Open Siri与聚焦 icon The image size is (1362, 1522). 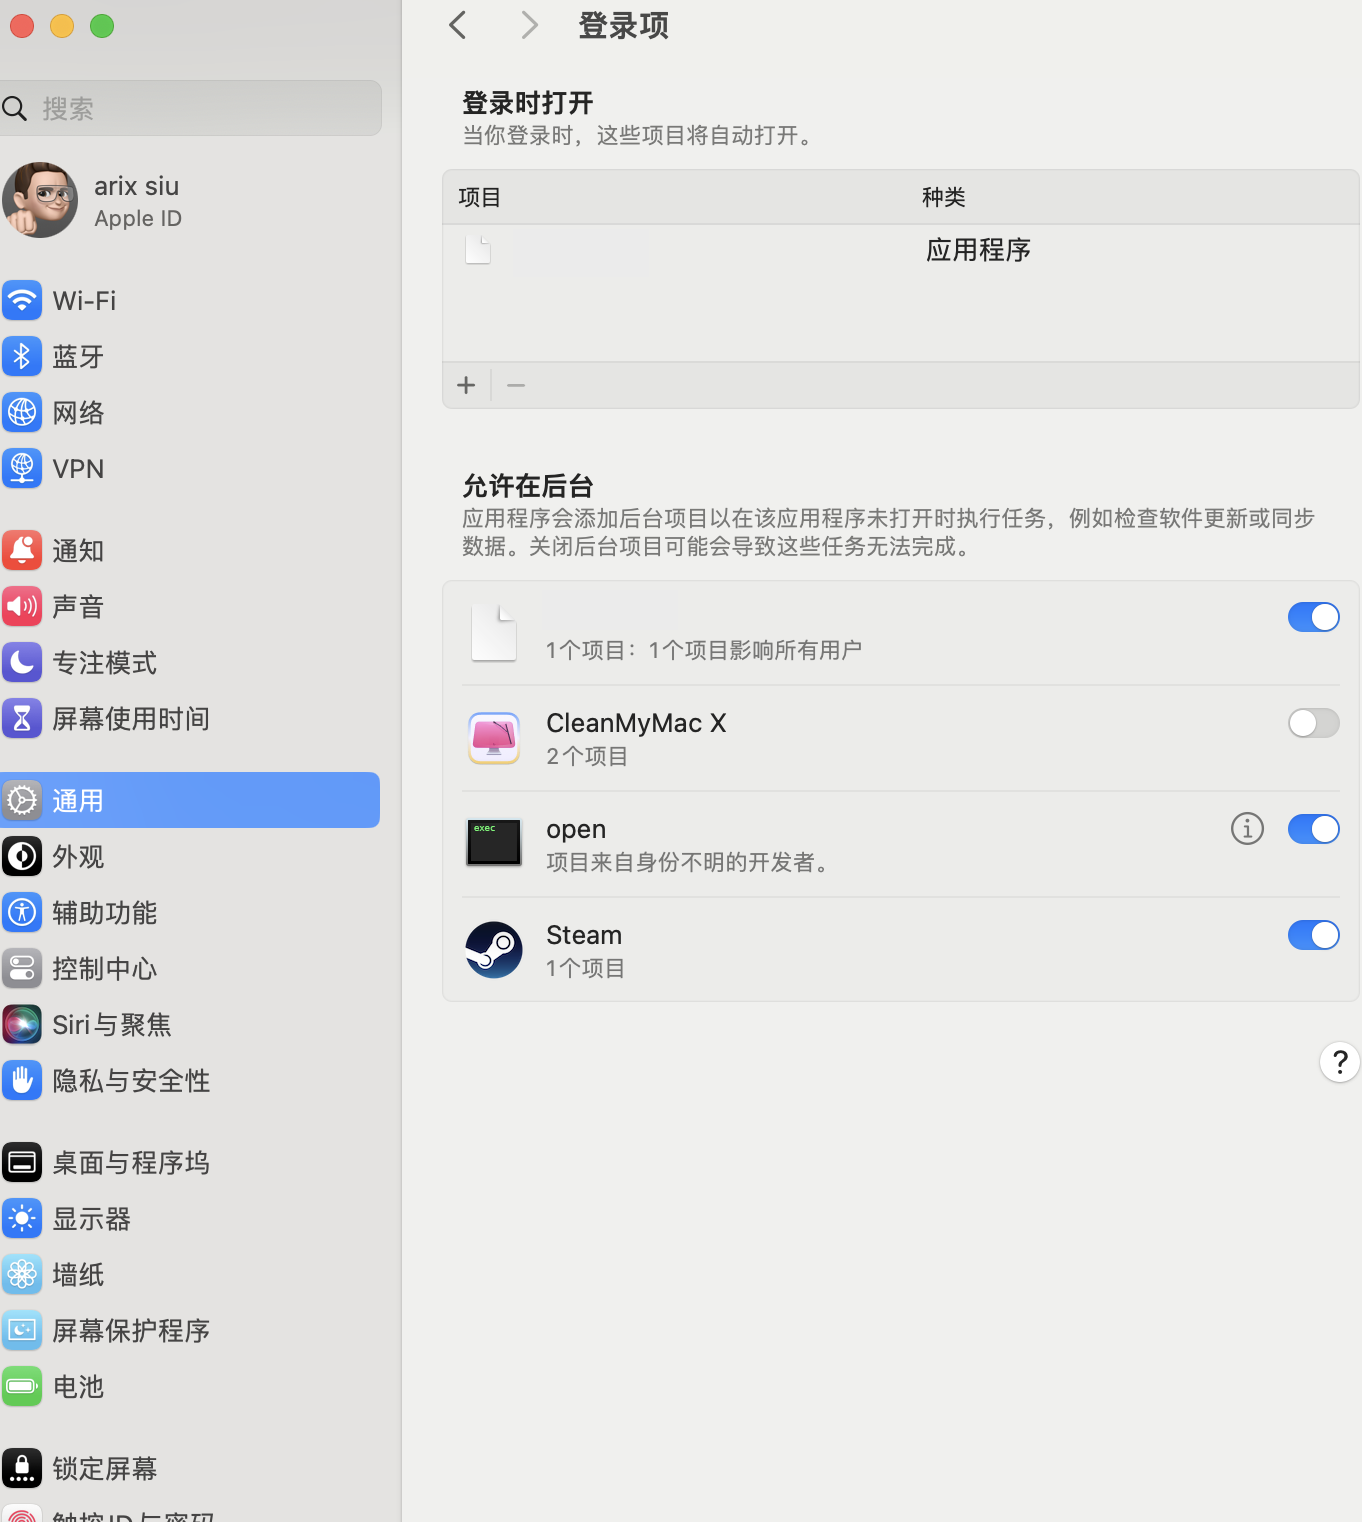[x=22, y=1024]
